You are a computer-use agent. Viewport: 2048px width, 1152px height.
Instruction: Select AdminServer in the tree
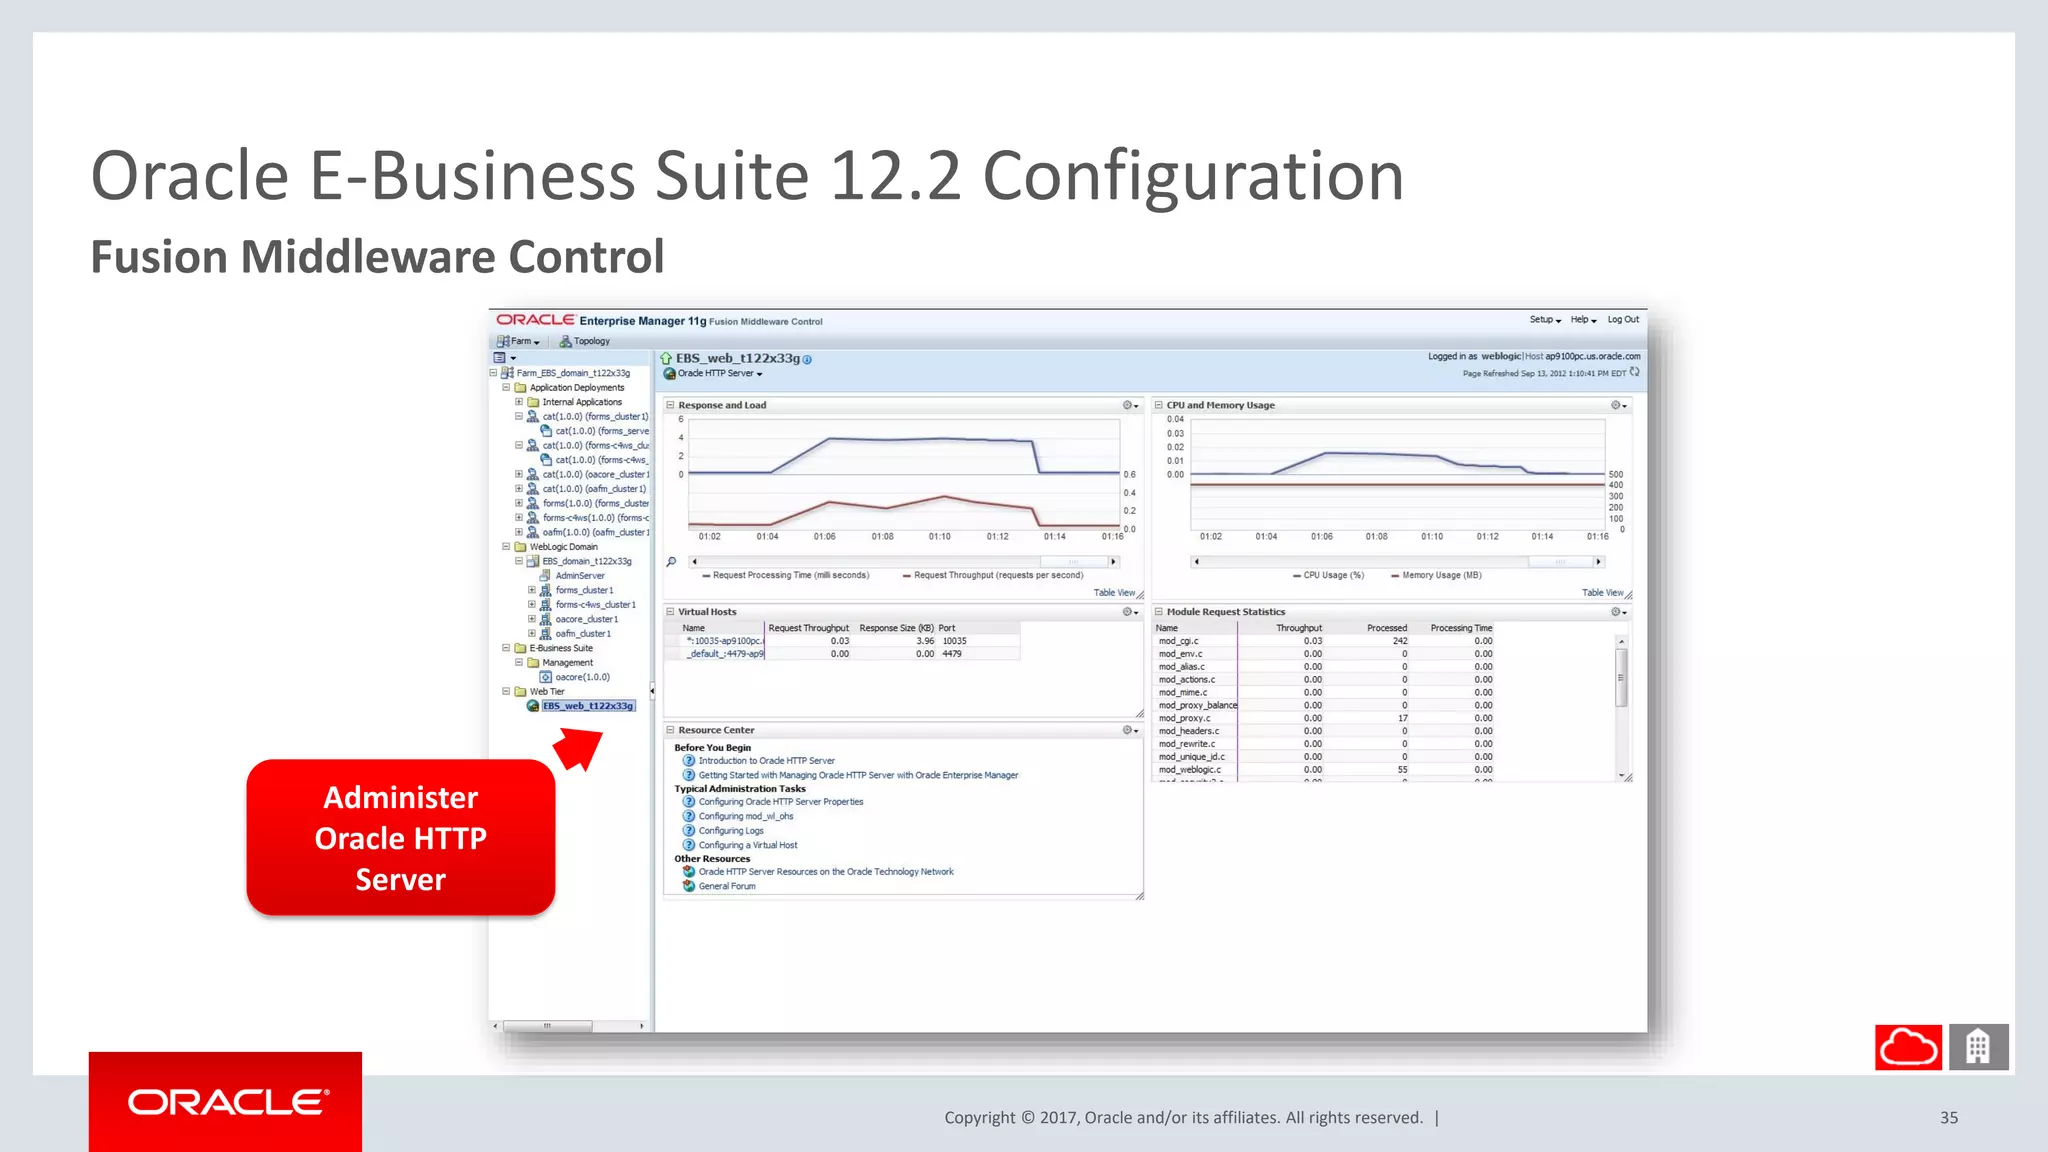[580, 576]
